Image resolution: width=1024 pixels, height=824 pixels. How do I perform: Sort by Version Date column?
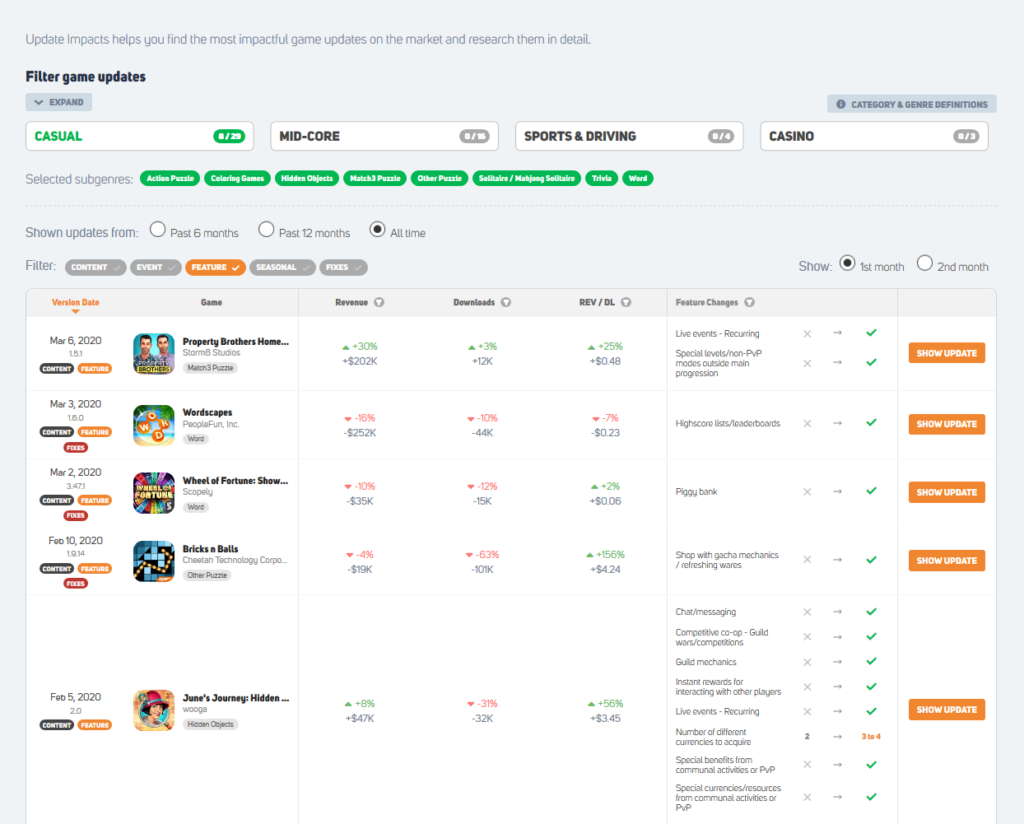75,302
